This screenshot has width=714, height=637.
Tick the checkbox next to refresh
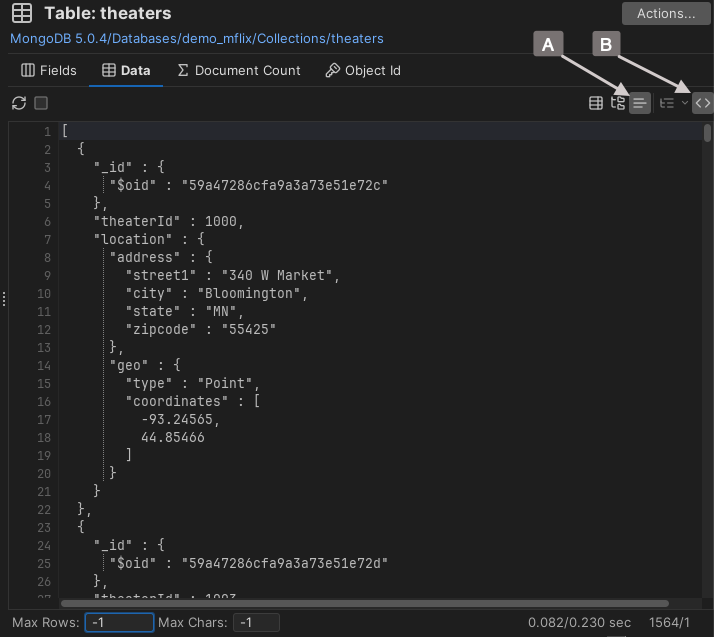tap(41, 103)
